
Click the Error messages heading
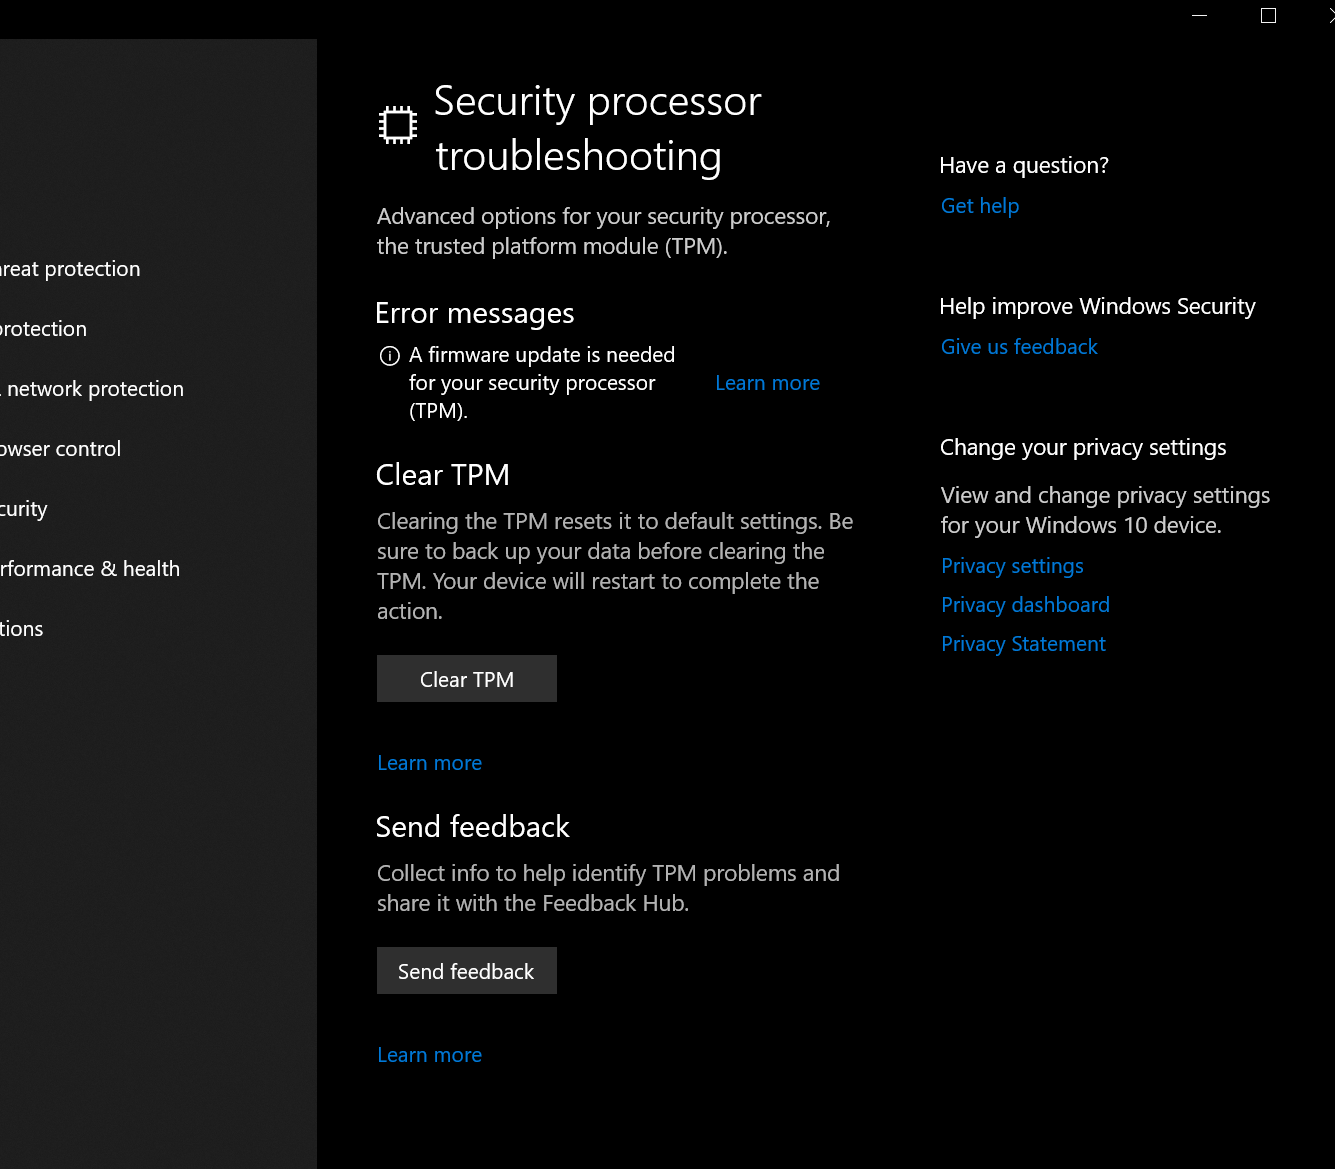coord(475,314)
